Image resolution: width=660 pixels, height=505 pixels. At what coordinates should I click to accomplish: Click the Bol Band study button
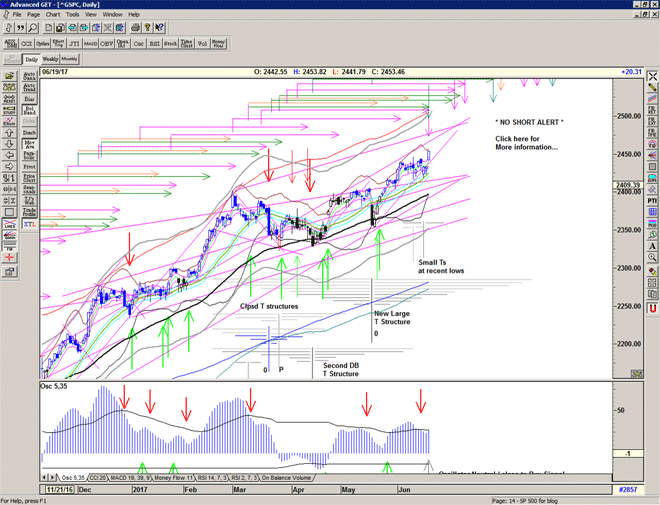point(30,109)
